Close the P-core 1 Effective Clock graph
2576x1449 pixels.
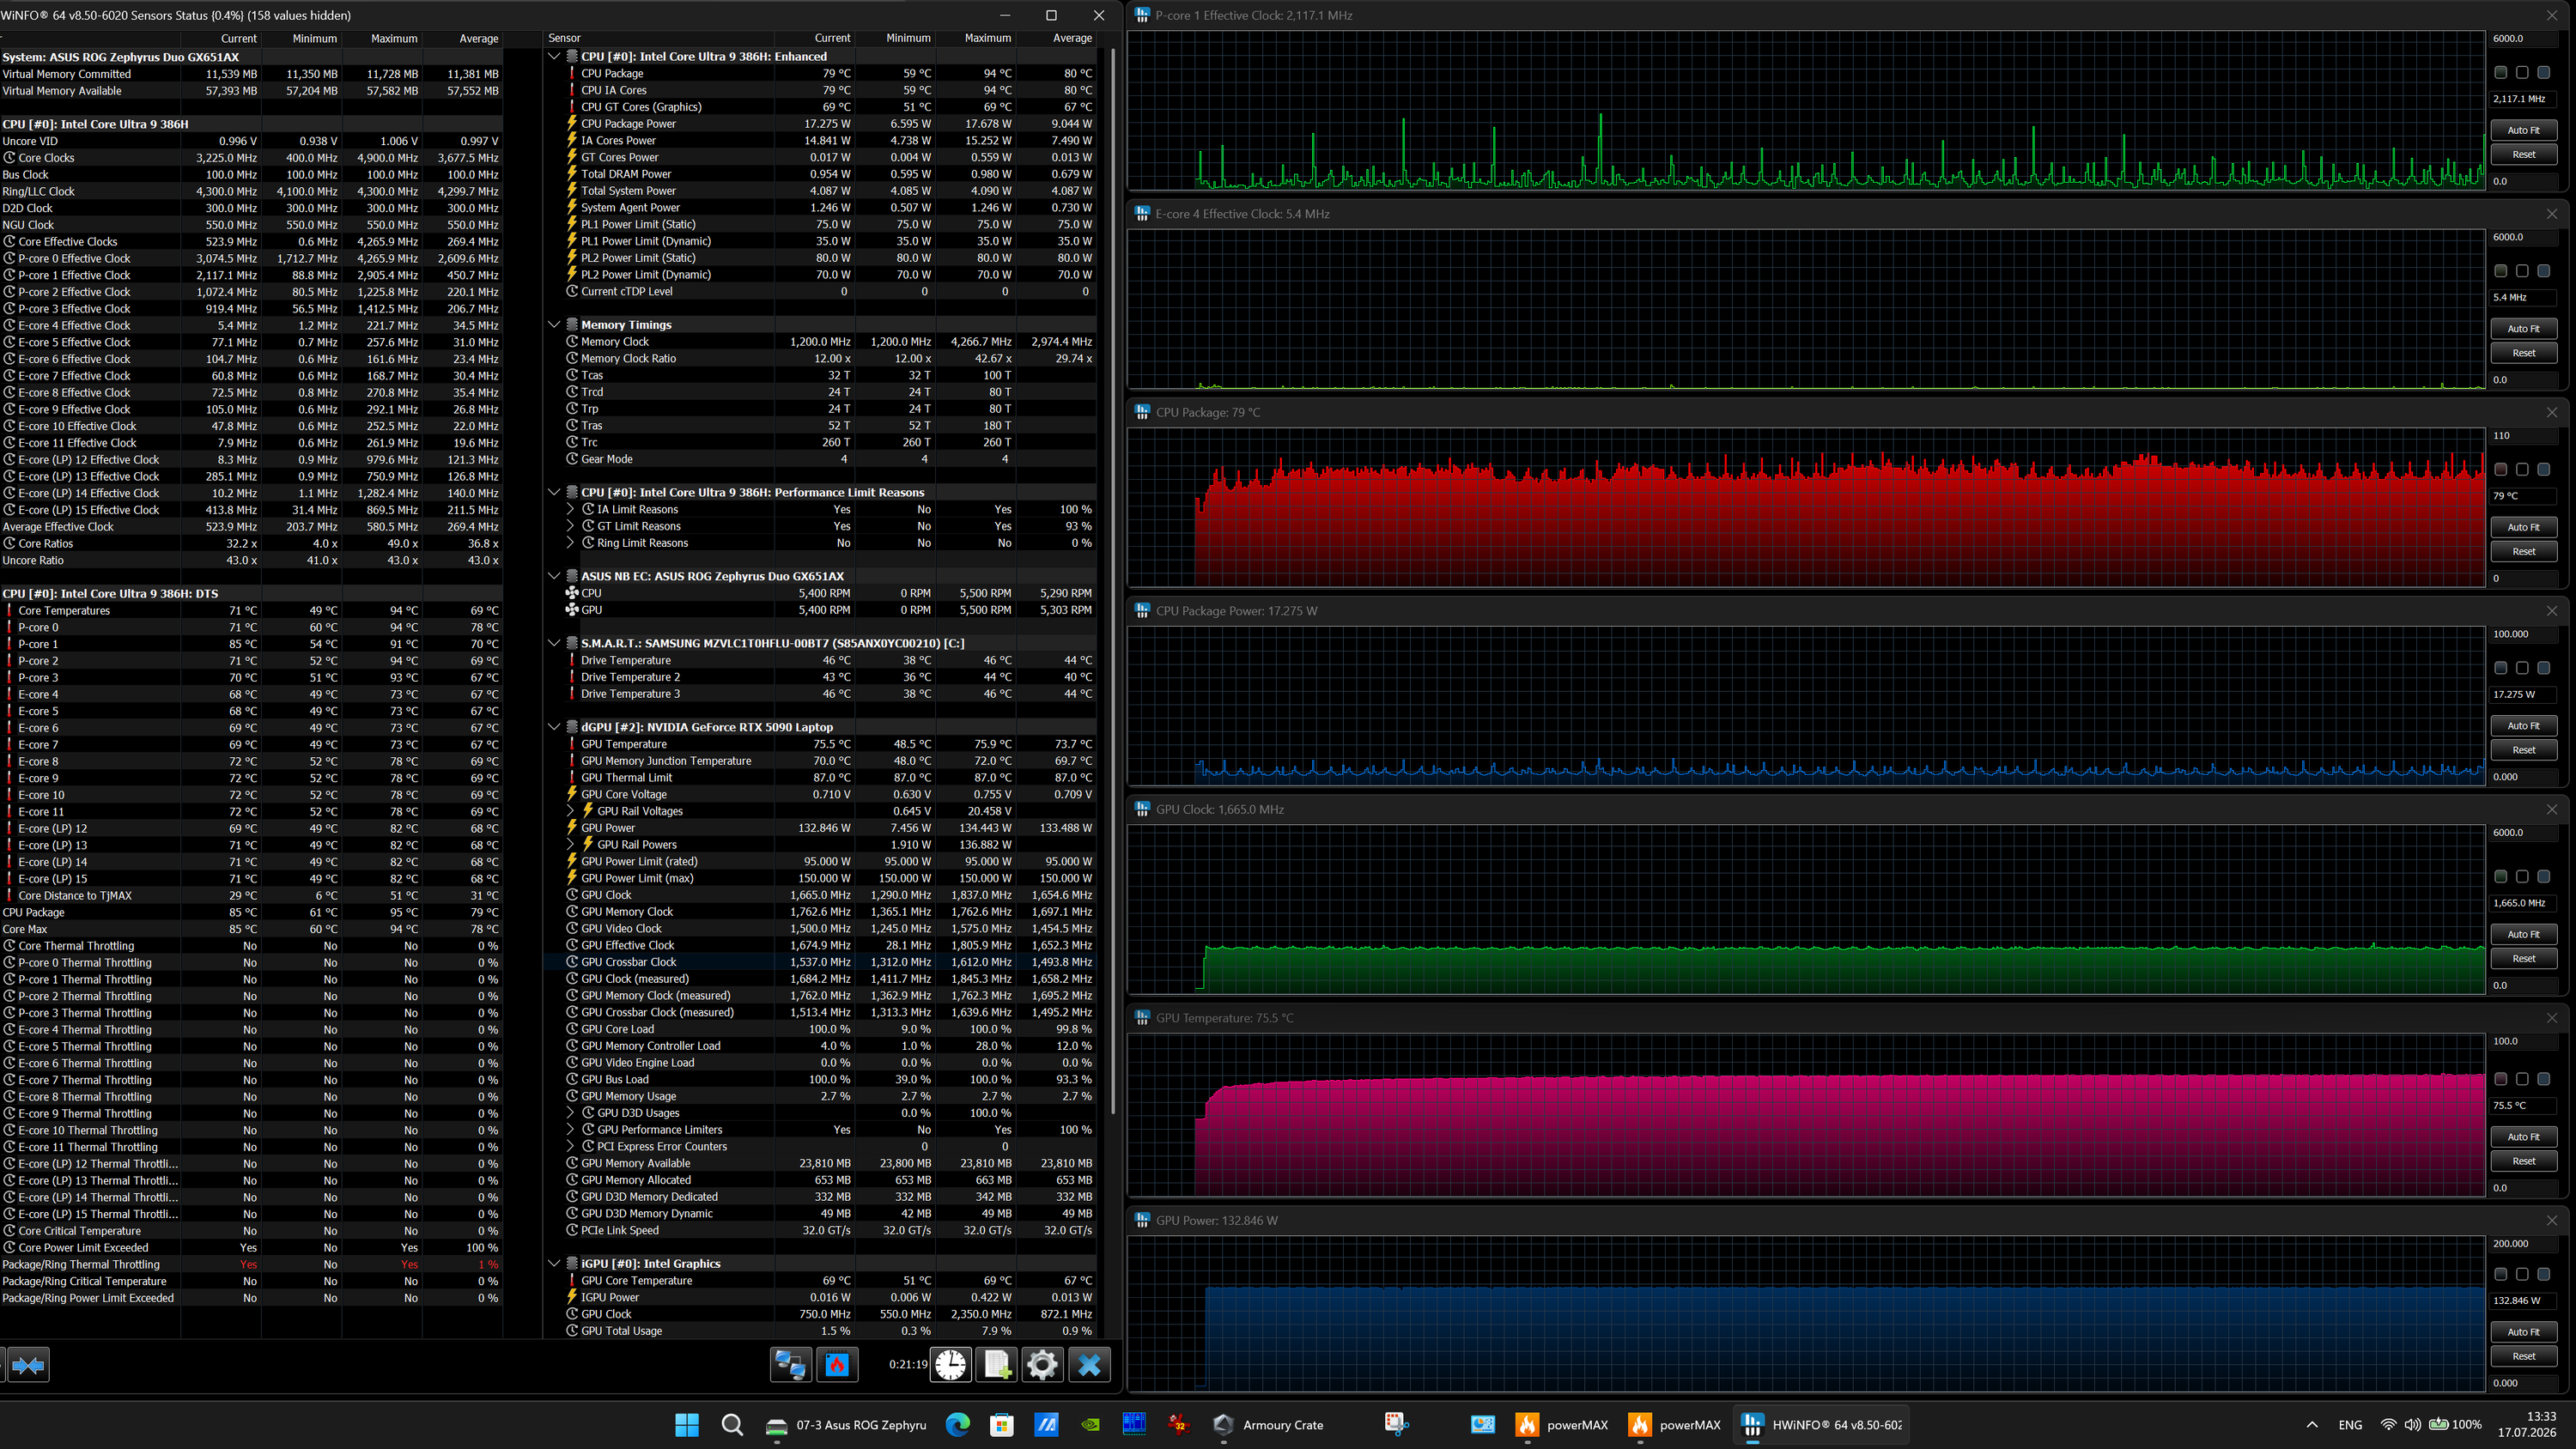click(x=2552, y=15)
